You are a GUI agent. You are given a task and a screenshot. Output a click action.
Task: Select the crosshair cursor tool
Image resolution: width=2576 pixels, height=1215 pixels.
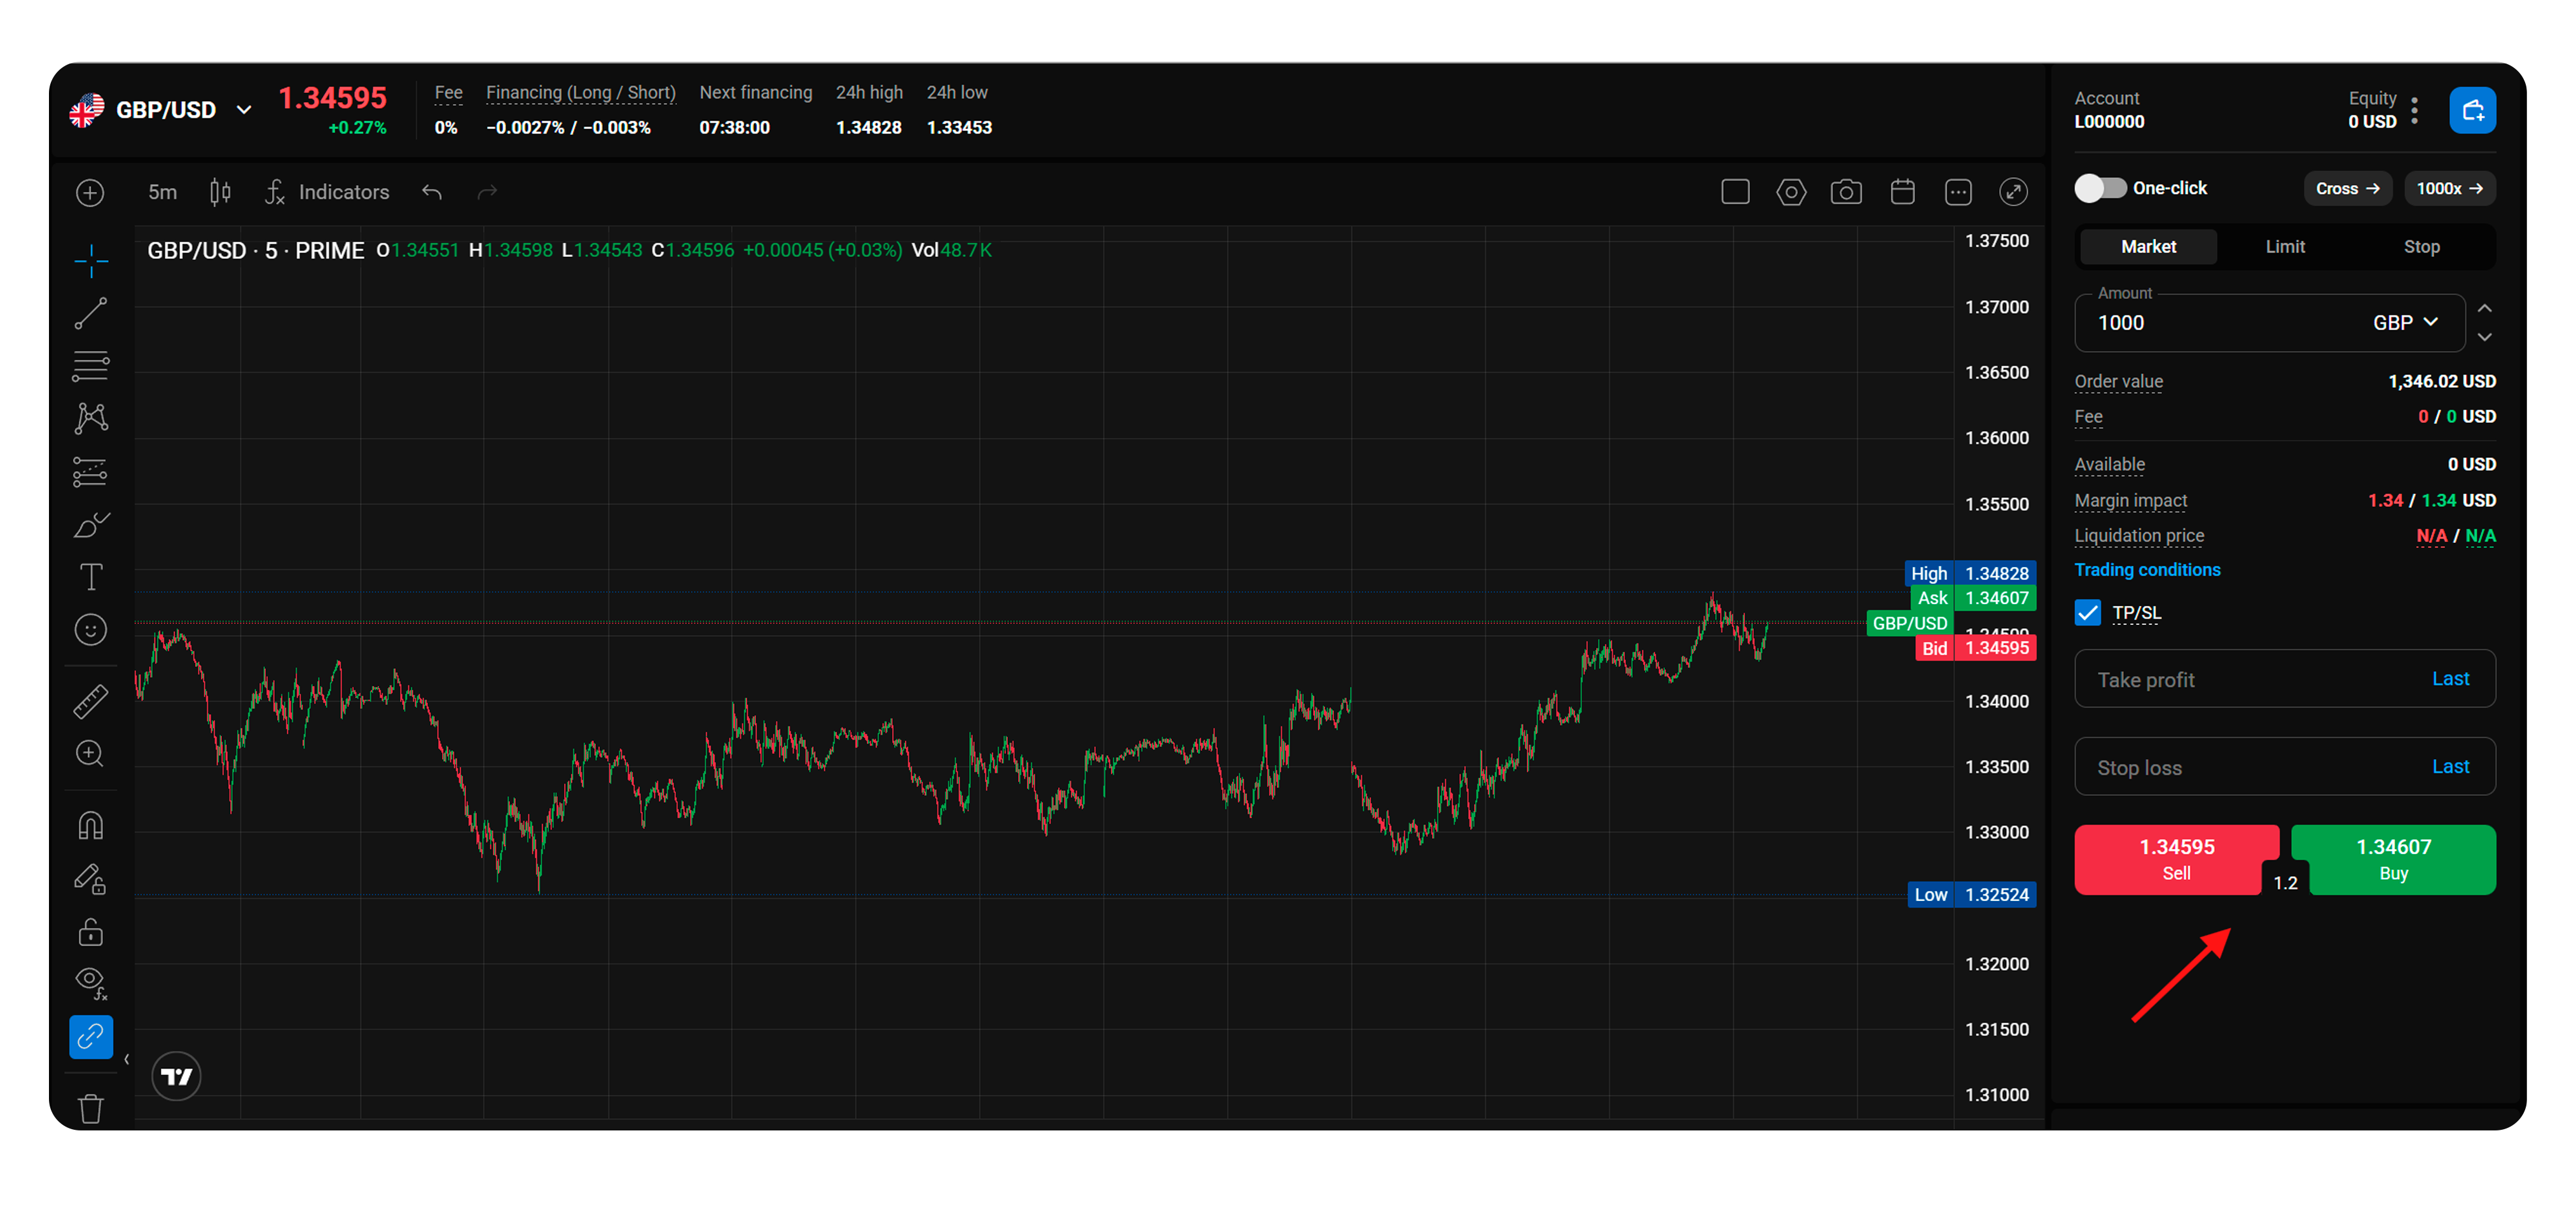90,260
